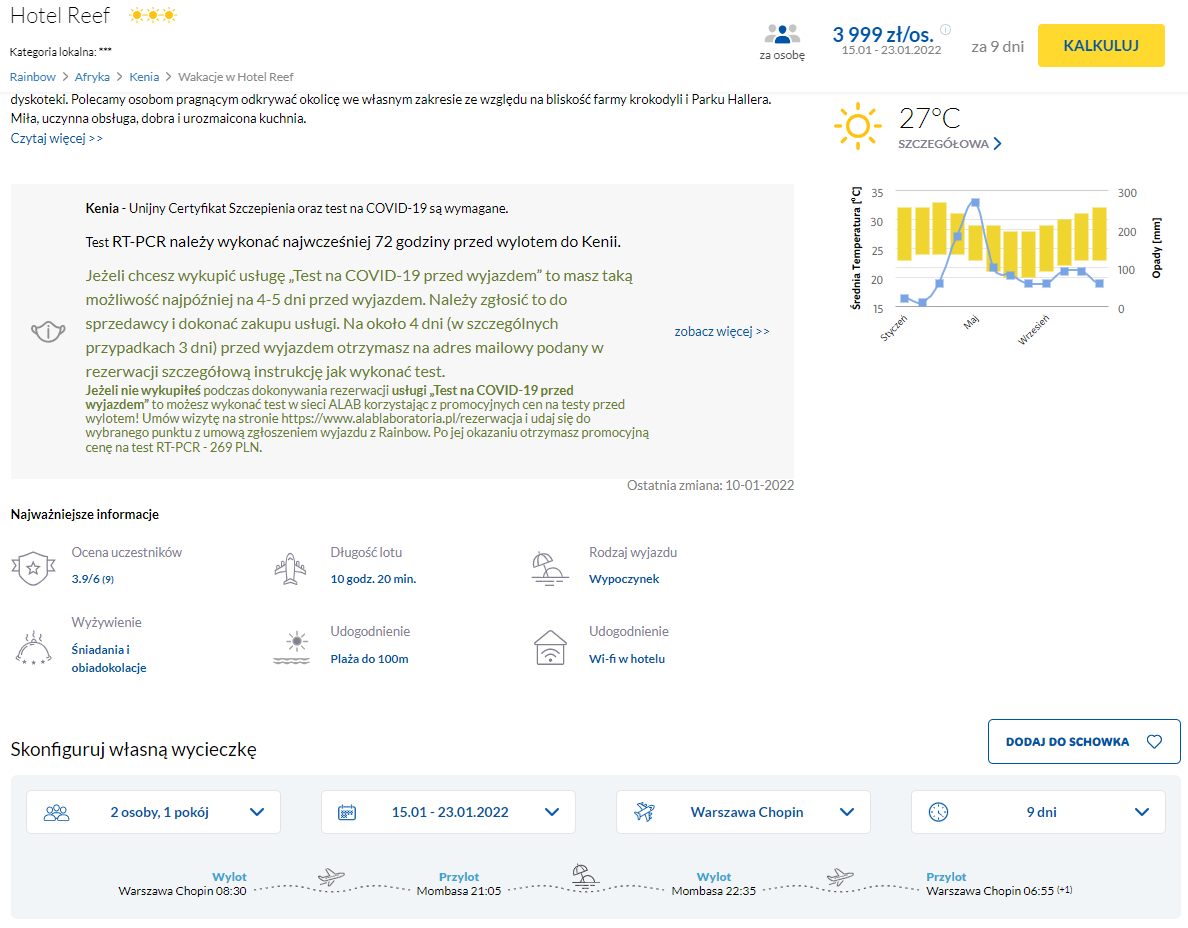The width and height of the screenshot is (1188, 928).
Task: Click the participant rating badge icon
Action: click(x=33, y=567)
